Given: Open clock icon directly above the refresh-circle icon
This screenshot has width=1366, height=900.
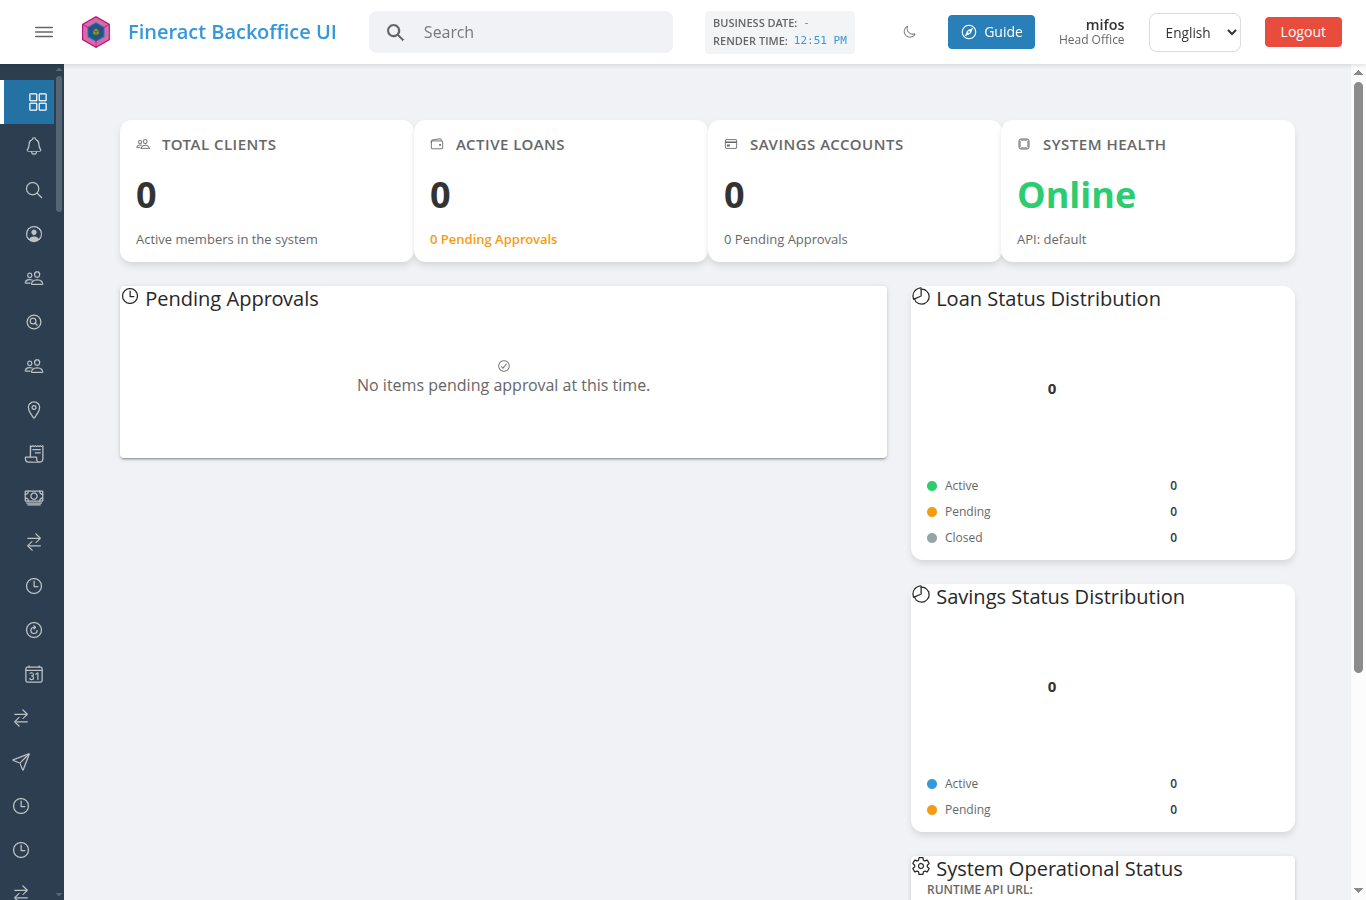Looking at the screenshot, I should [34, 586].
